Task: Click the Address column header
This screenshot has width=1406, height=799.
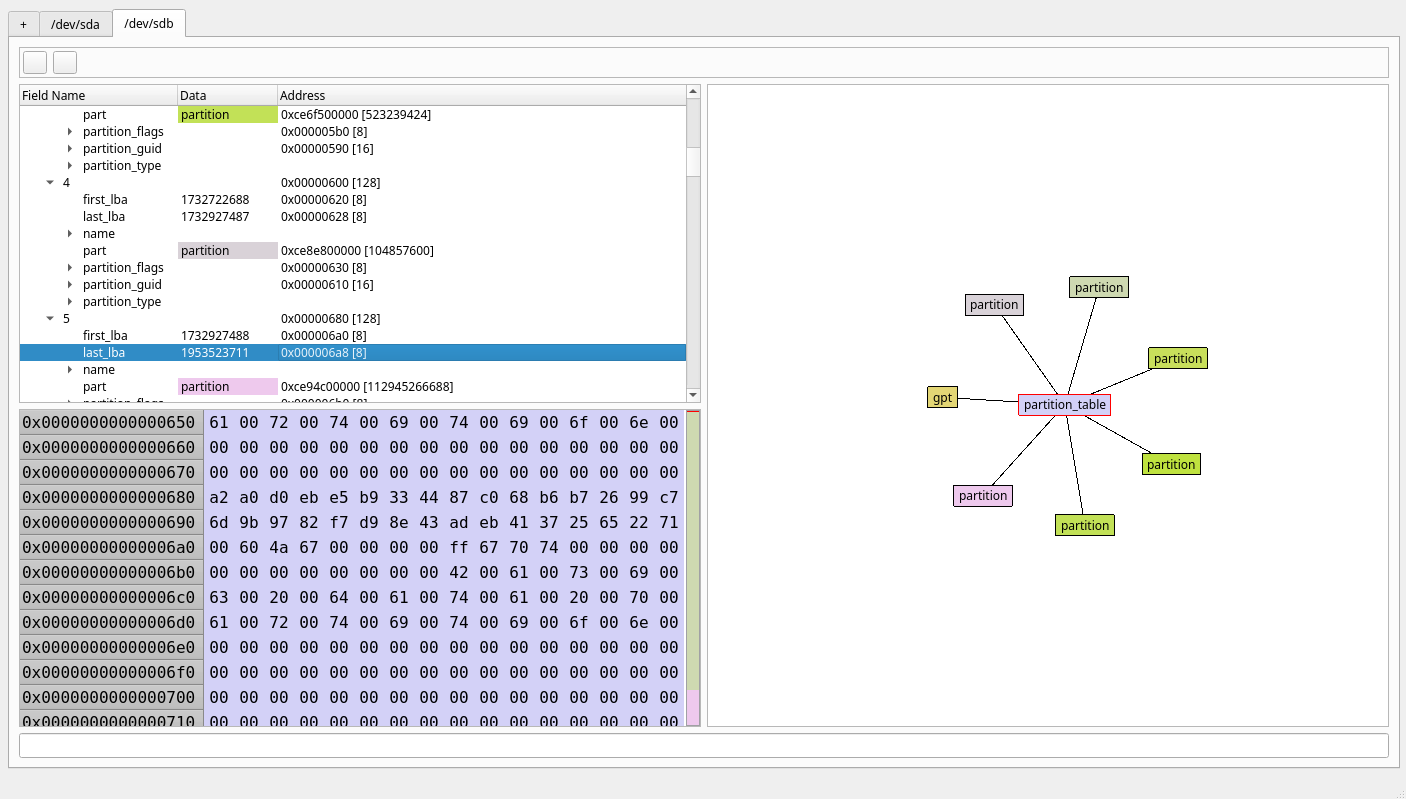Action: [x=481, y=95]
